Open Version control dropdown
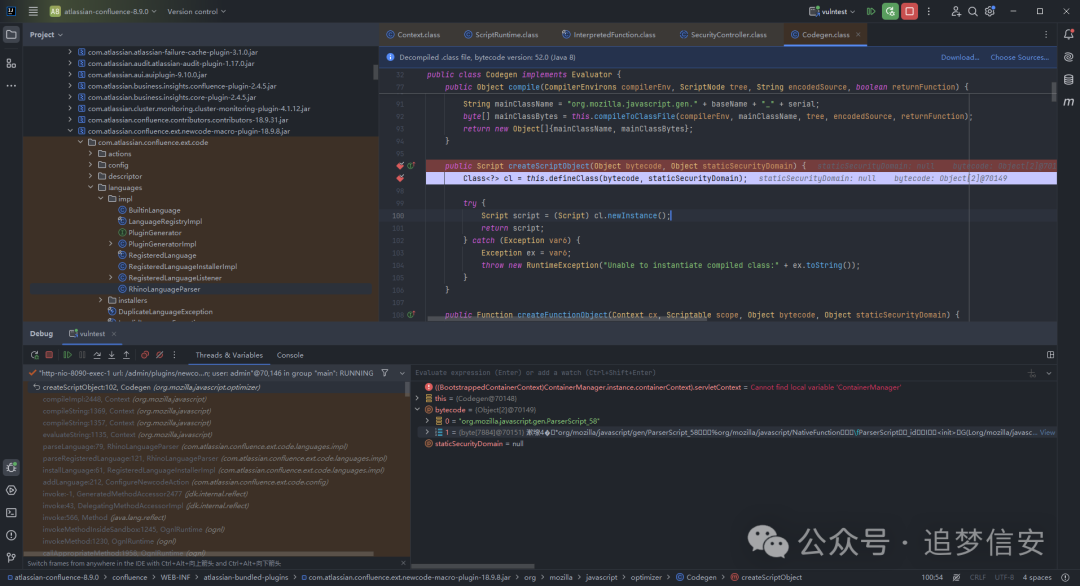Screen dimensions: 1080x586 [196, 11]
